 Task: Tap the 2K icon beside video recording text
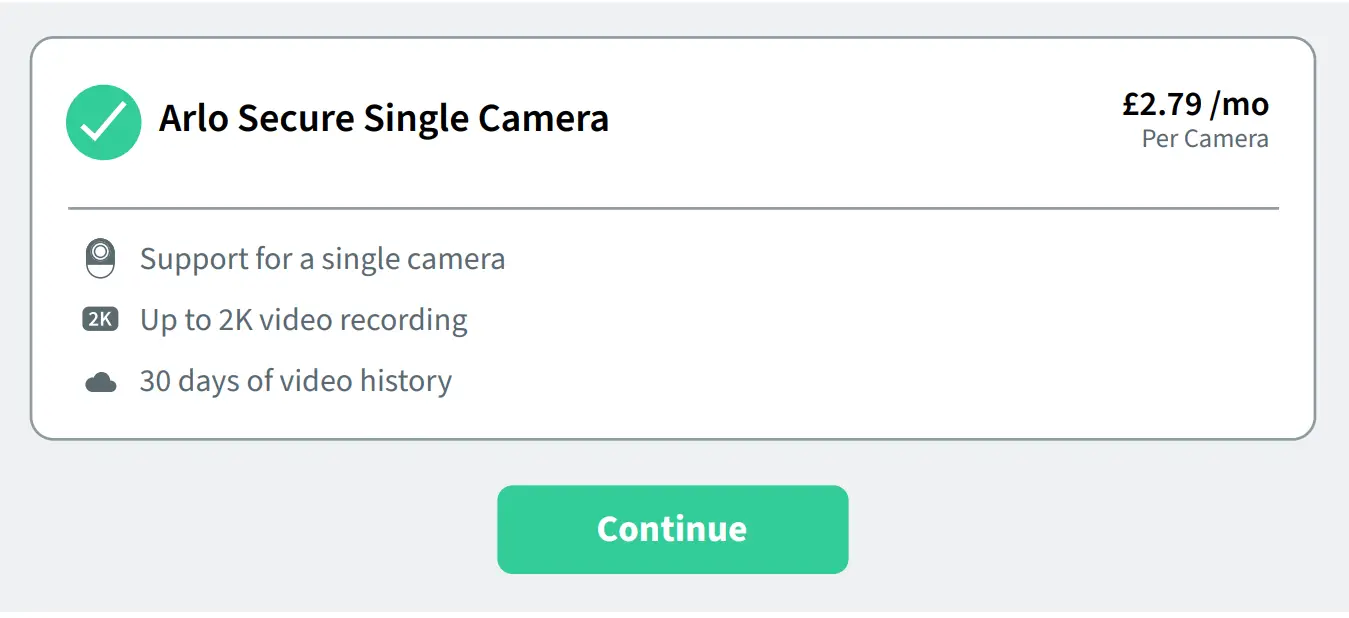tap(100, 319)
